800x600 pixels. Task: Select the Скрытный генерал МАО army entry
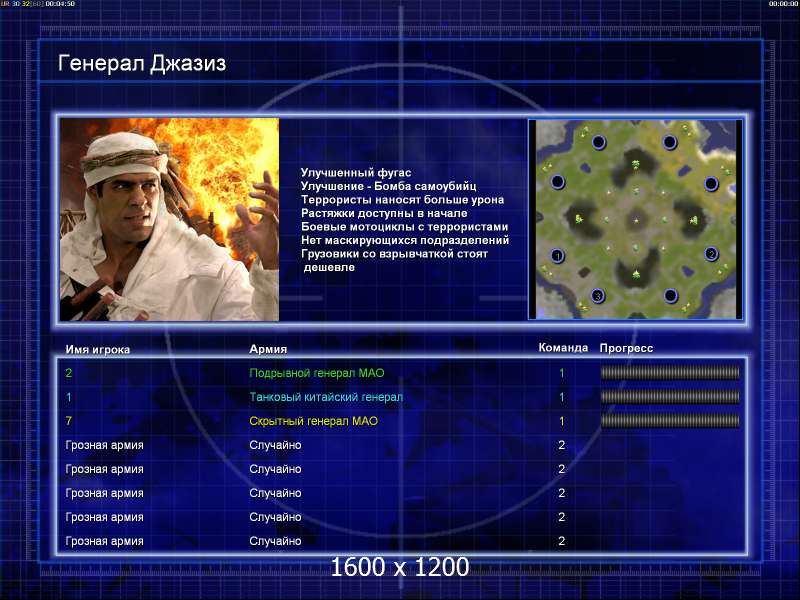(x=313, y=421)
